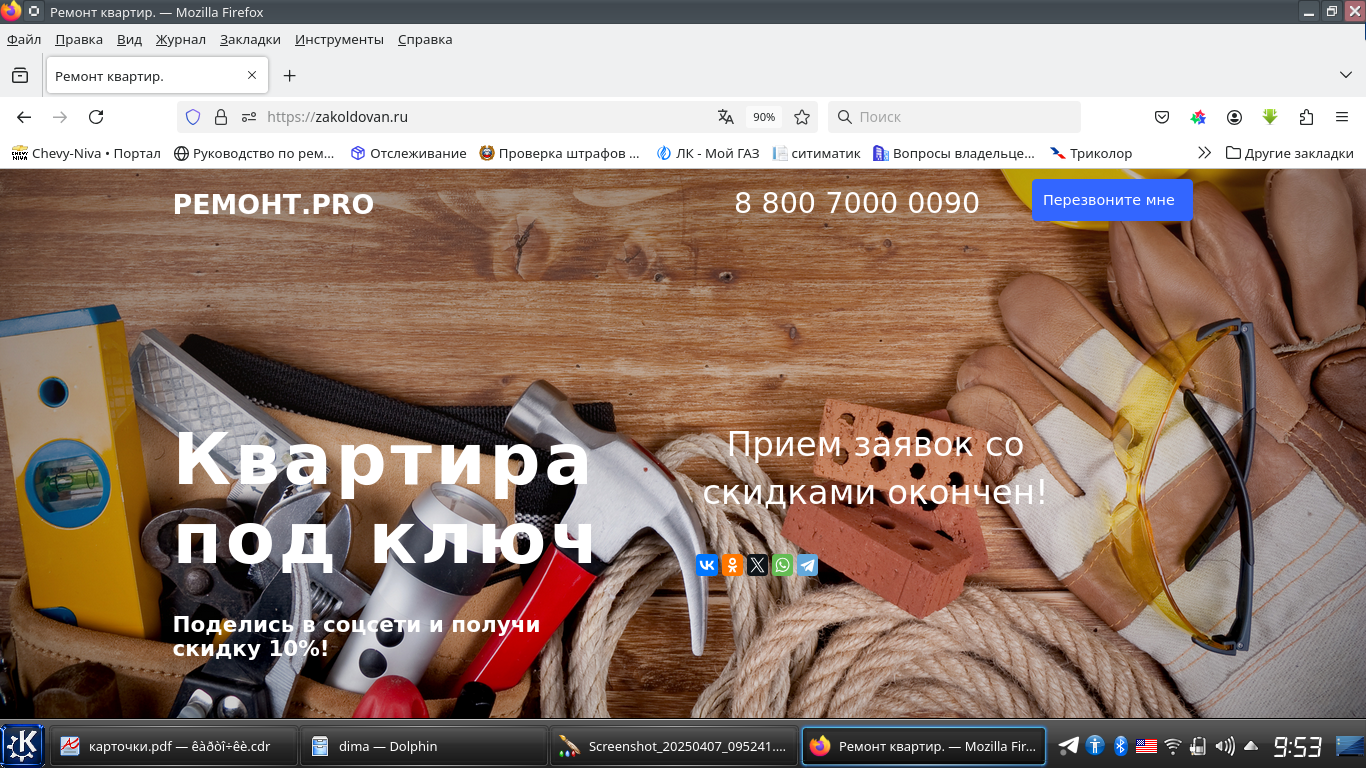Click the РЕМОНТ.PRO site logo
This screenshot has height=768, width=1366.
273,204
